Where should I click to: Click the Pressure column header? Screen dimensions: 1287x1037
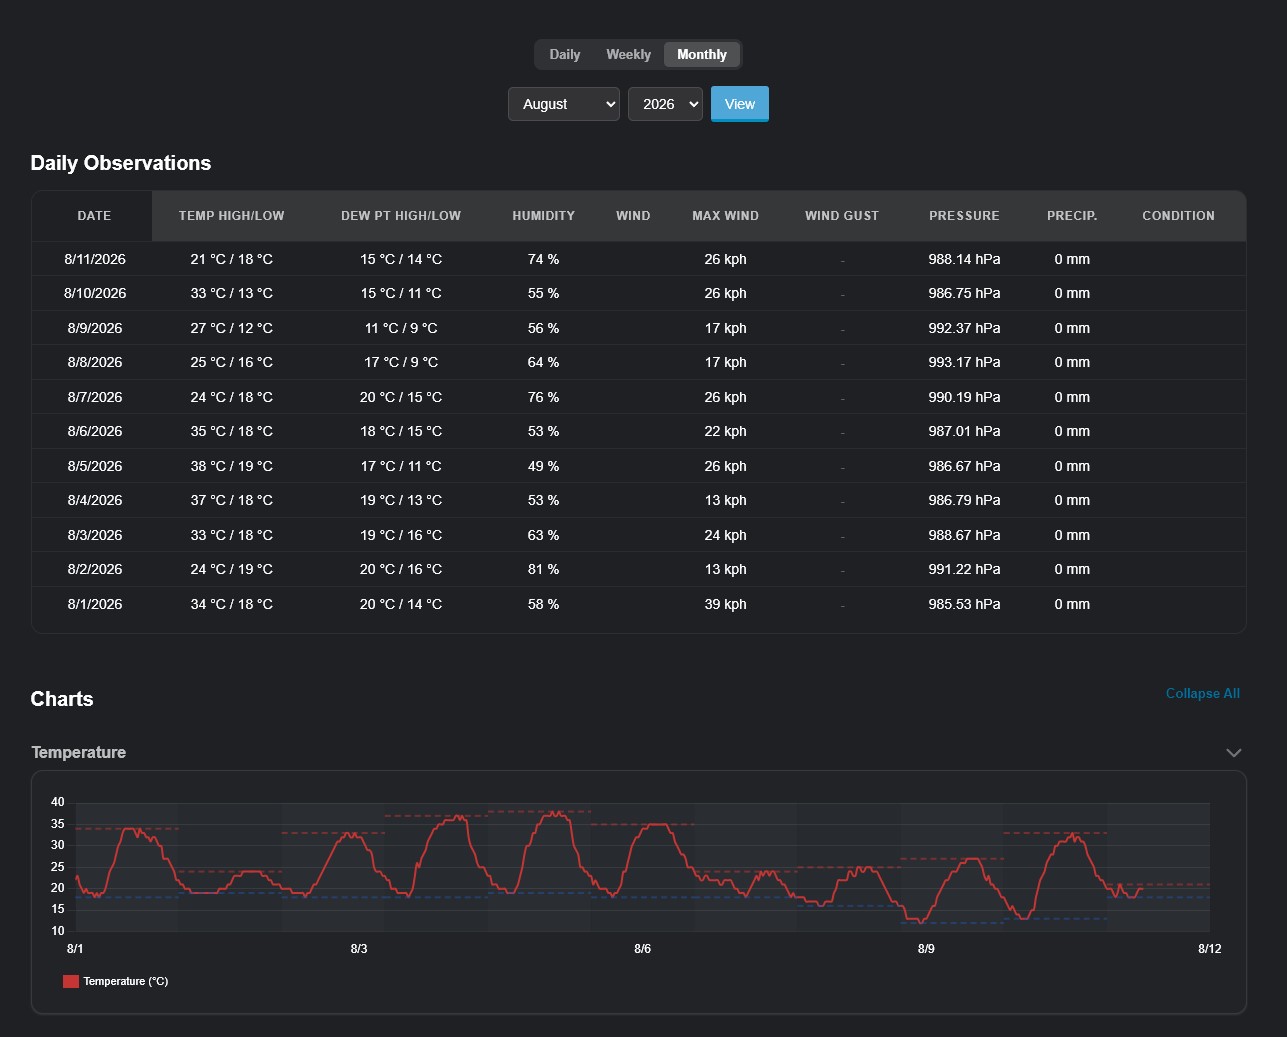point(964,216)
